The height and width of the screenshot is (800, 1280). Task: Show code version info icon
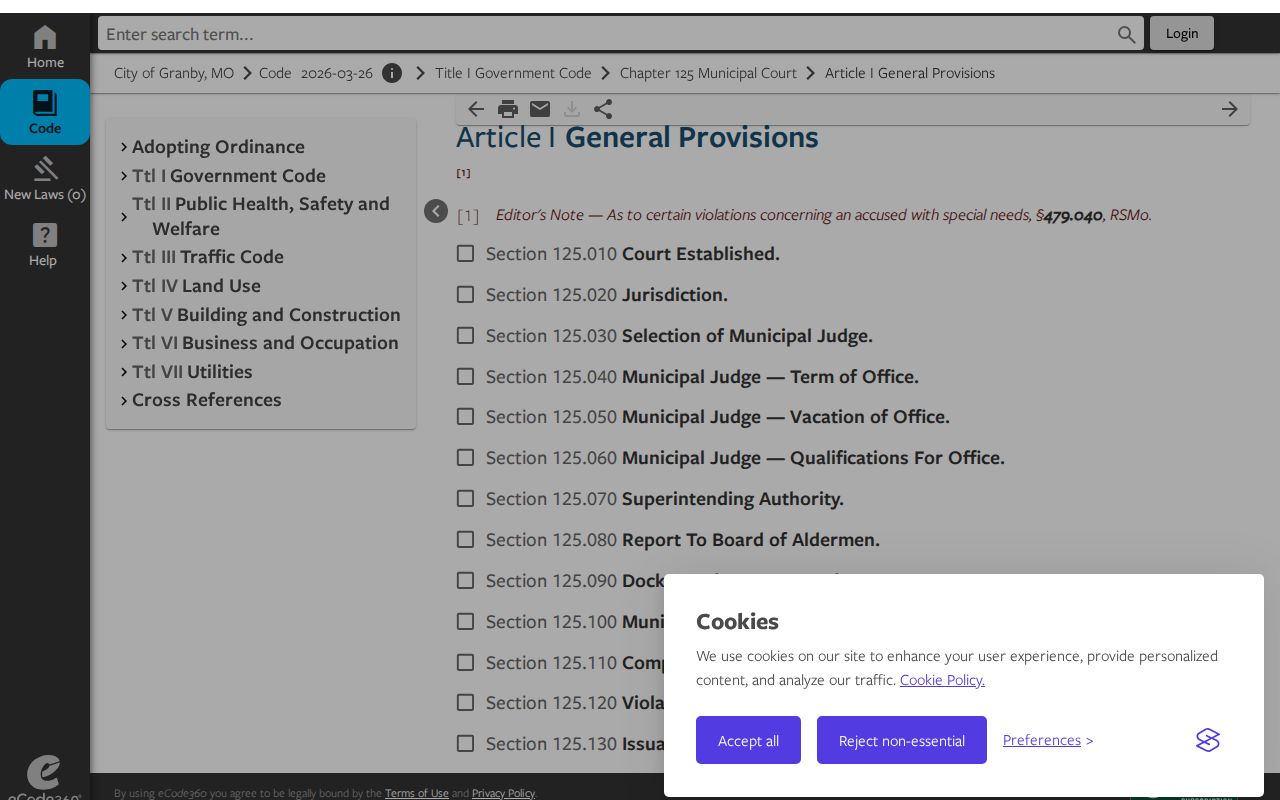coord(392,73)
